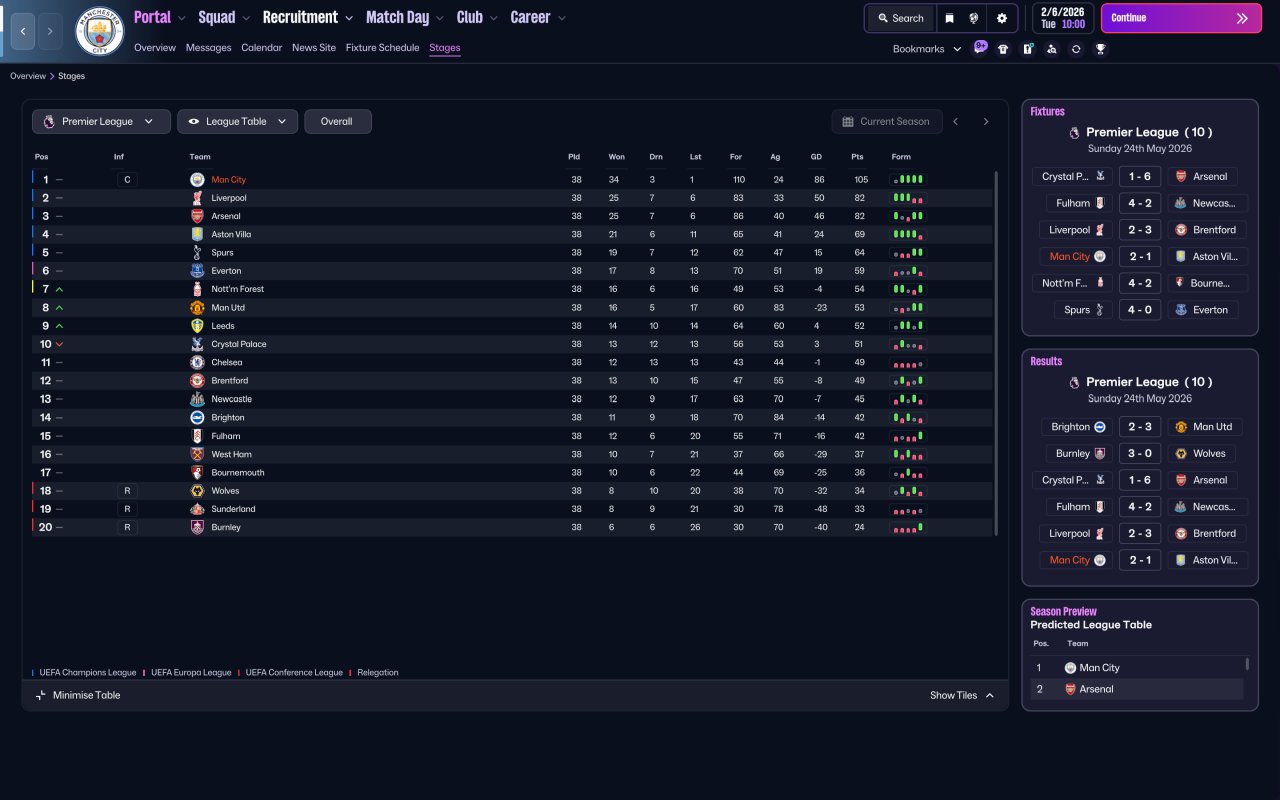
Task: Click Man City's form indicator in the table
Action: (908, 180)
